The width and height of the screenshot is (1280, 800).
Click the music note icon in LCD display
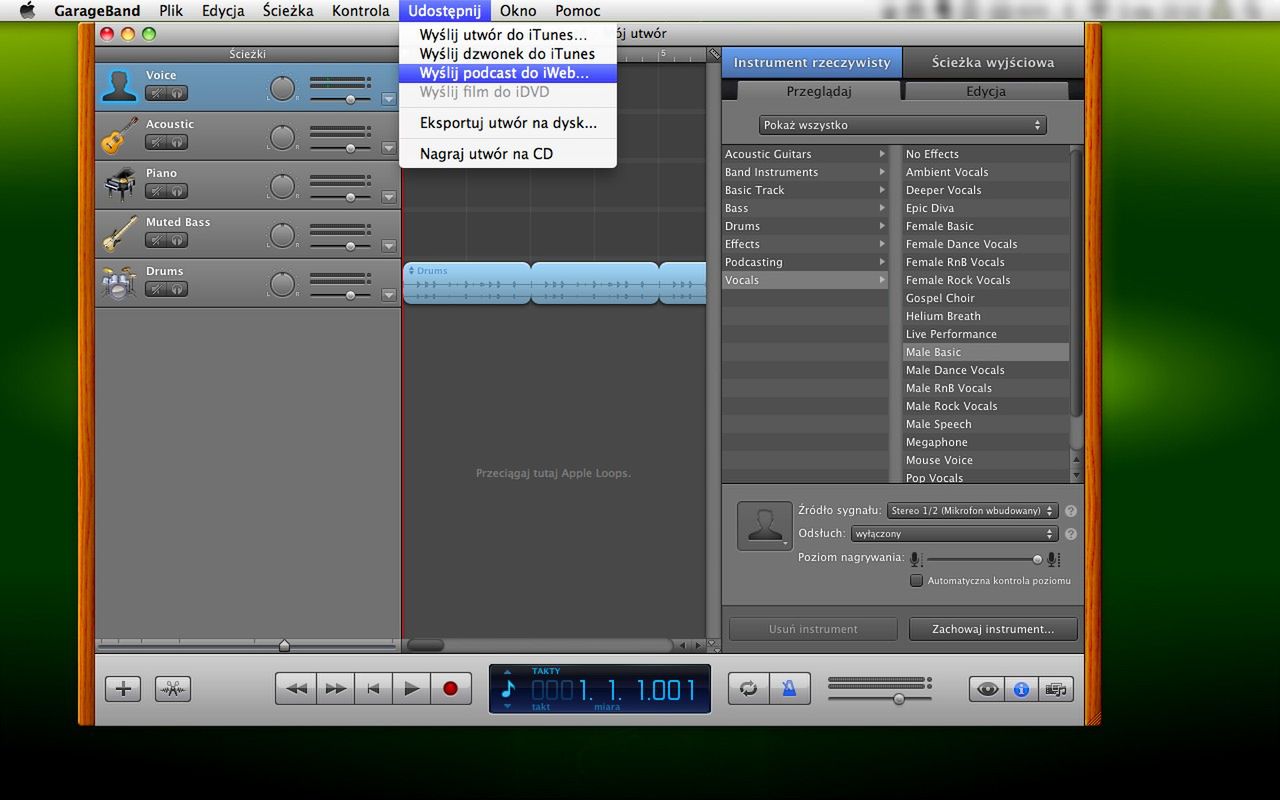[508, 689]
